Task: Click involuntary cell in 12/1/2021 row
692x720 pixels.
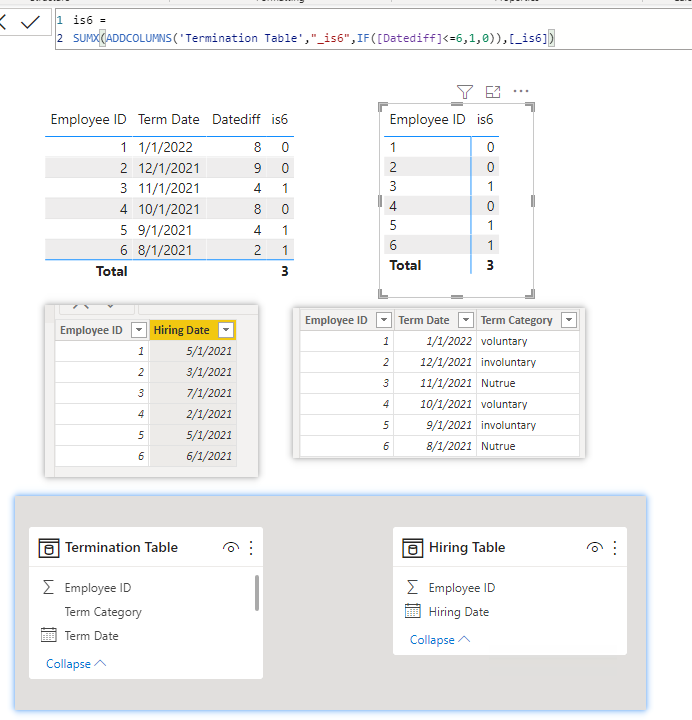Action: coord(528,362)
